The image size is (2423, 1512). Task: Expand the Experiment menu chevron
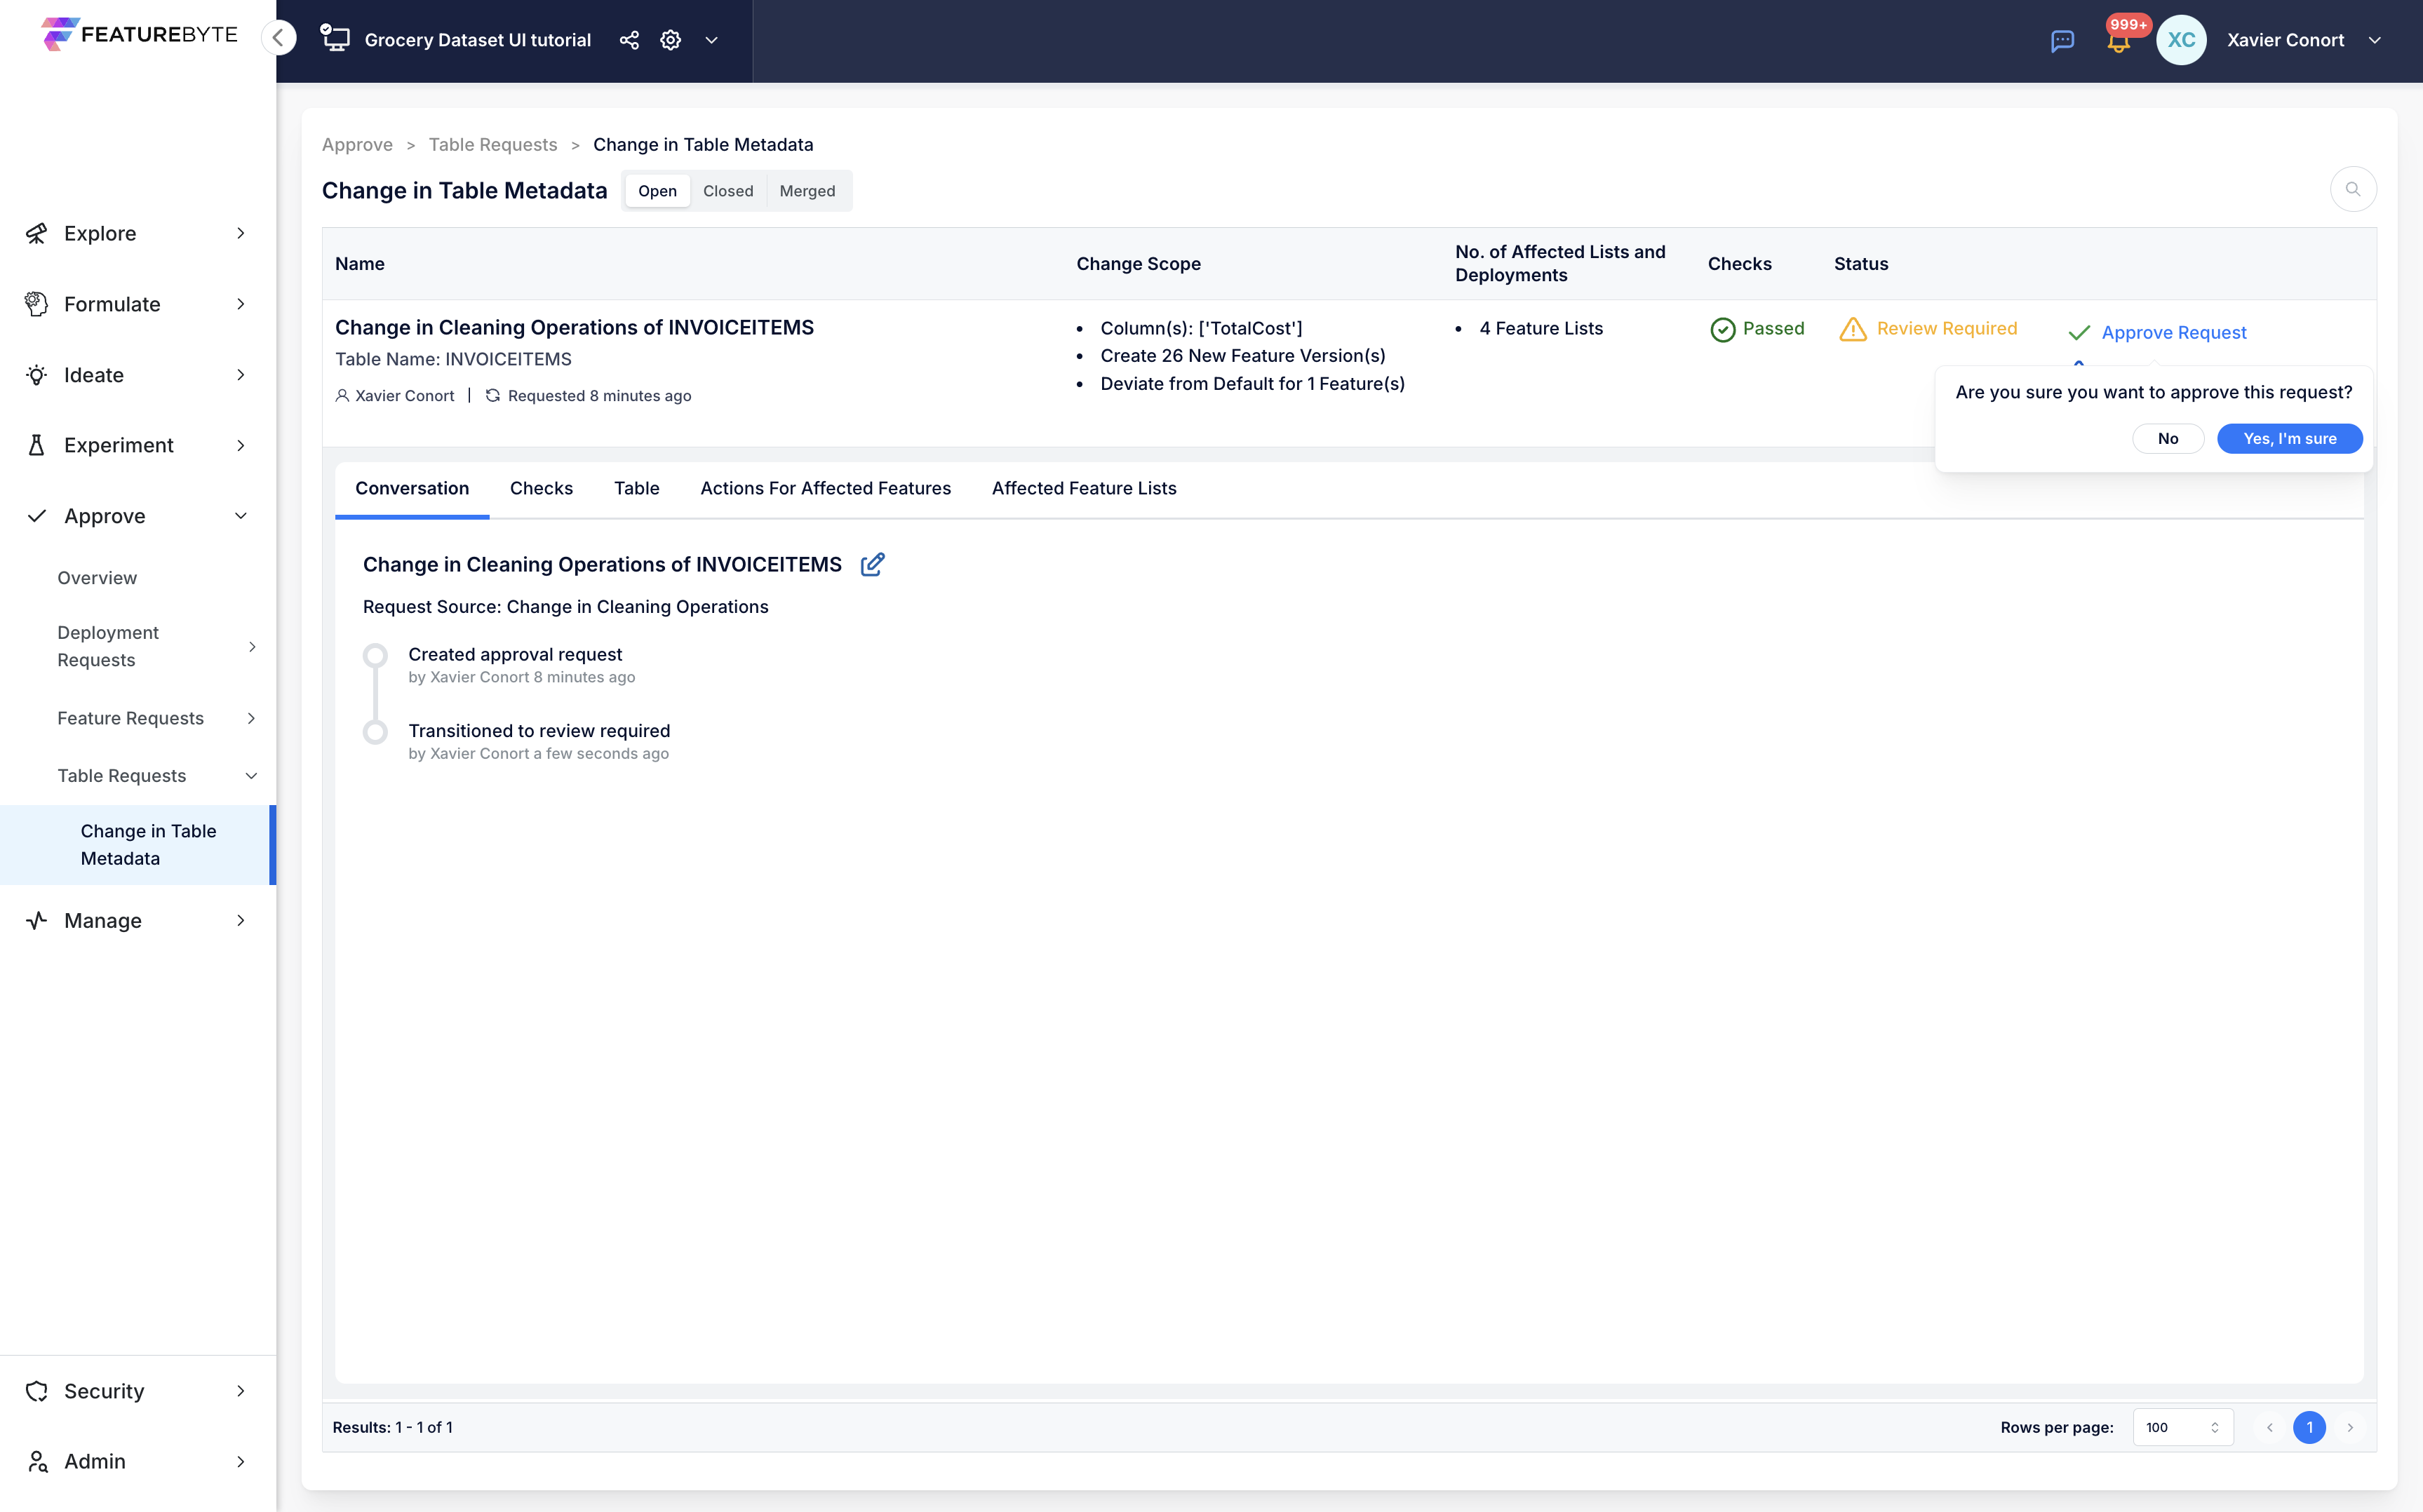[x=241, y=445]
